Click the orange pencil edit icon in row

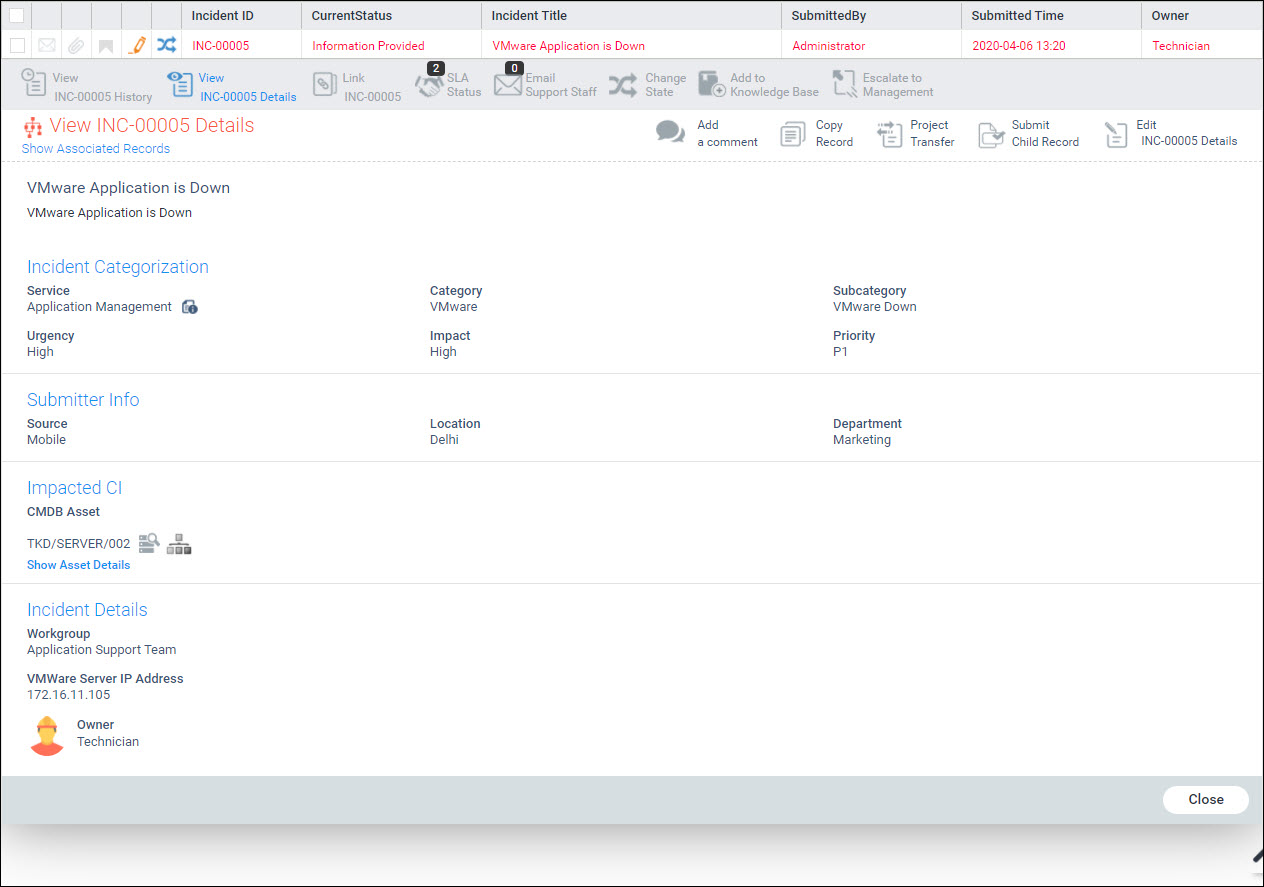click(137, 45)
